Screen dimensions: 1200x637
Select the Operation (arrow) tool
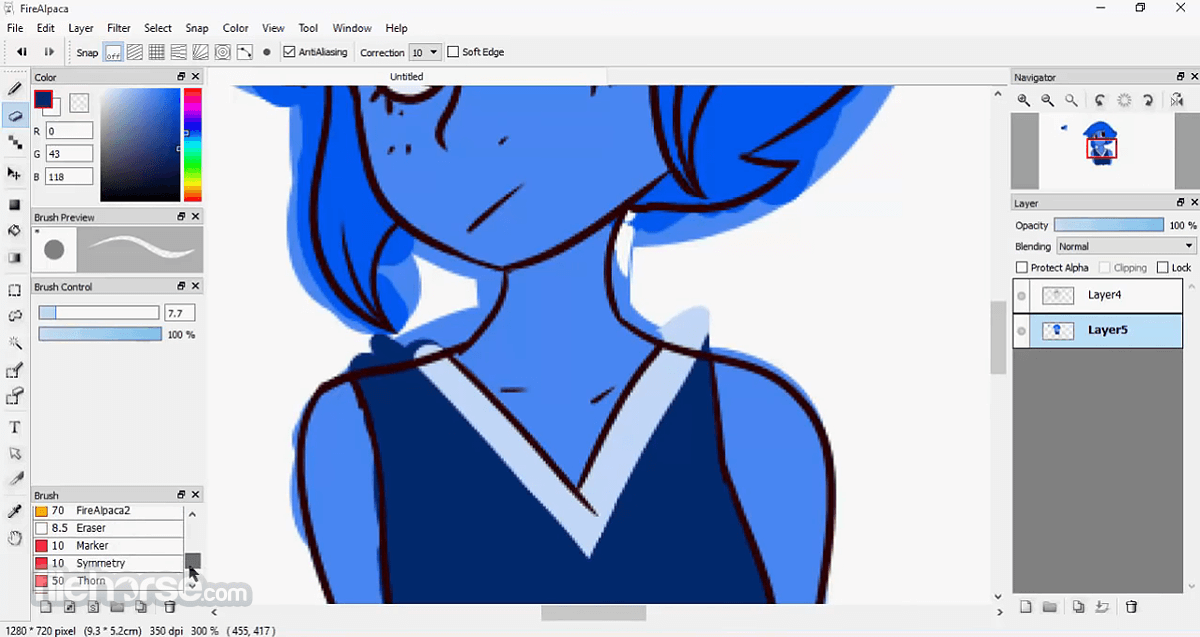tap(15, 454)
